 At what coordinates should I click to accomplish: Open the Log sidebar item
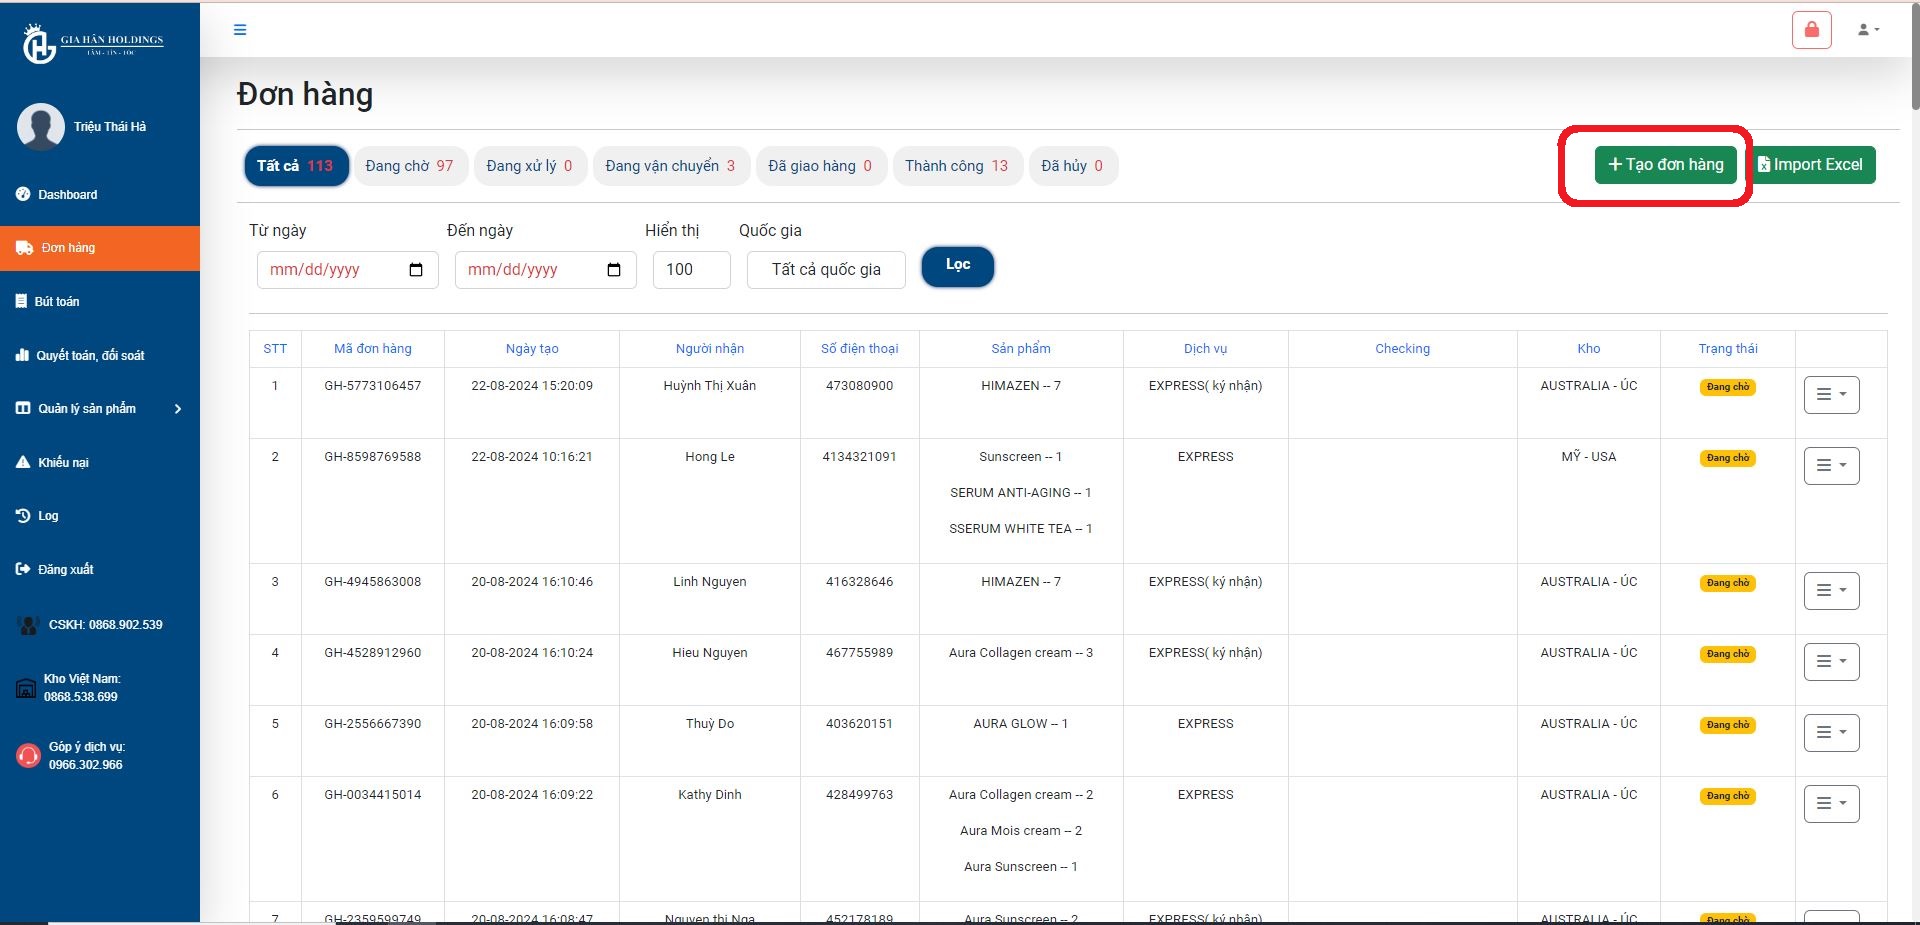(48, 516)
